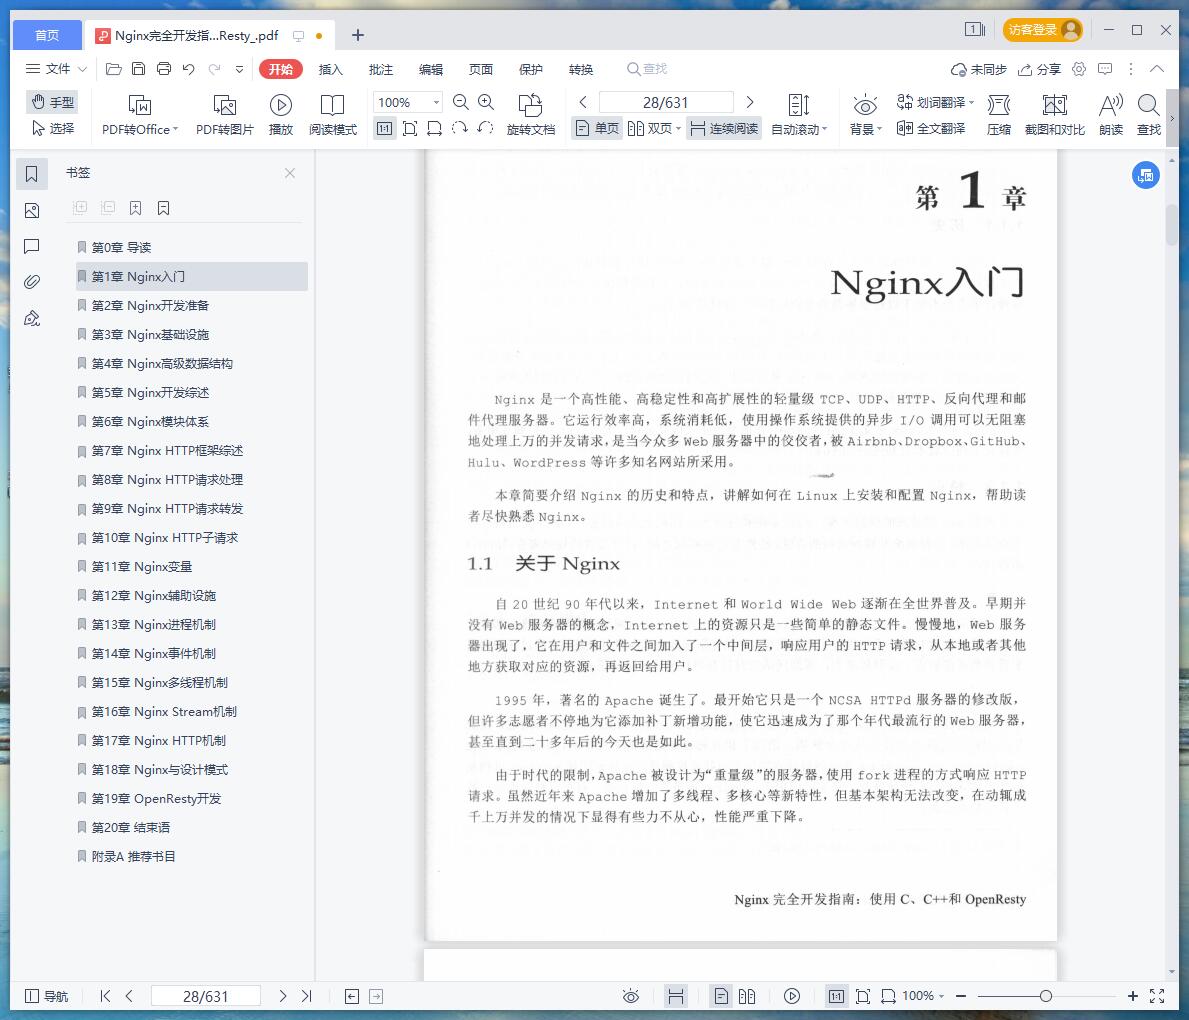Go to next page in ribbon
The image size is (1189, 1020).
pos(750,102)
